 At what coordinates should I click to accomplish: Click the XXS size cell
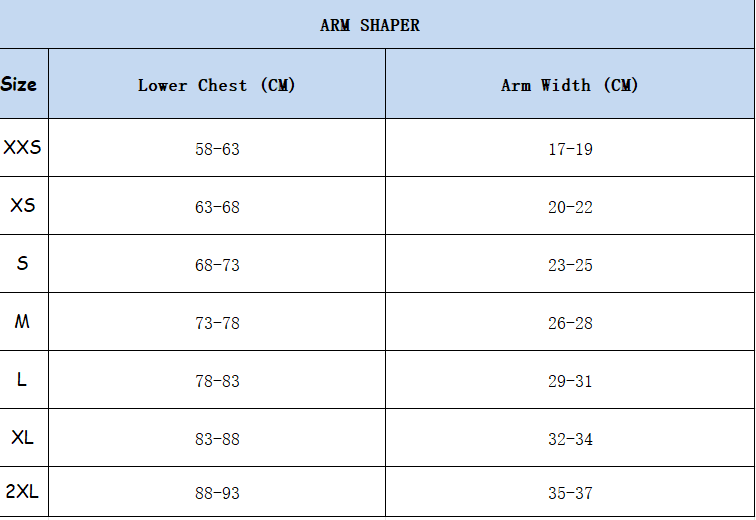point(24,147)
